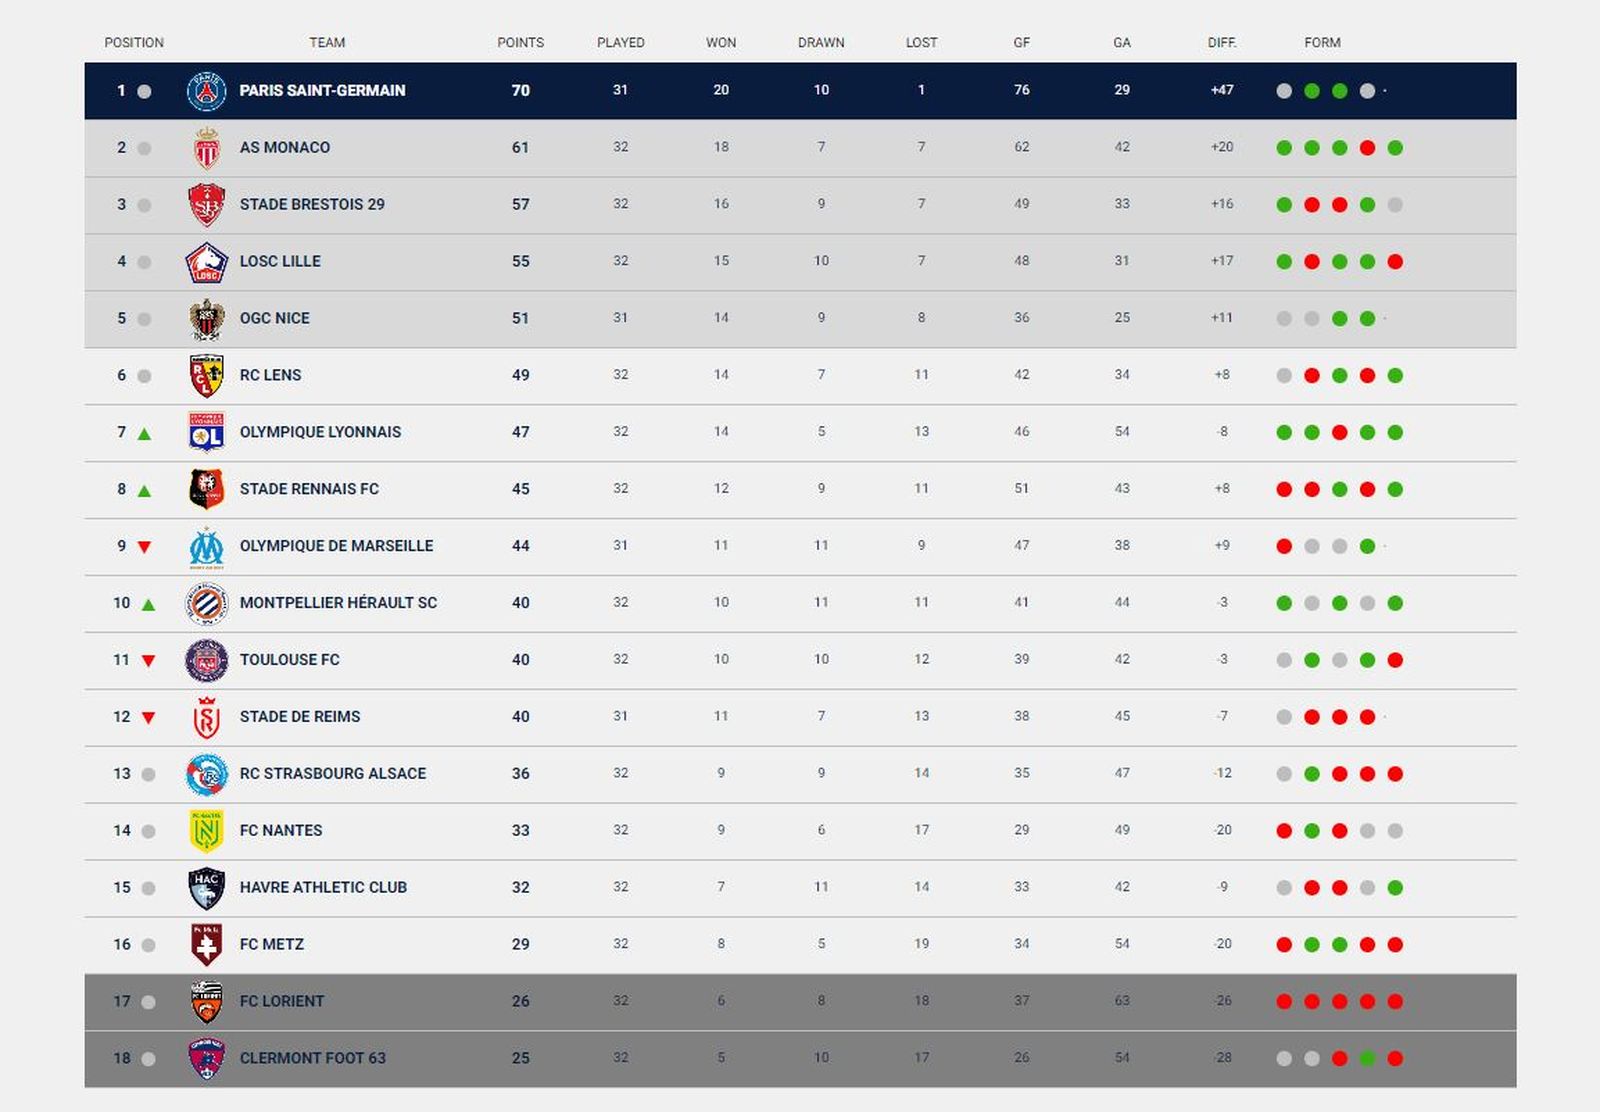Click the Havre Athletic Club team name
This screenshot has height=1112, width=1600.
point(323,887)
